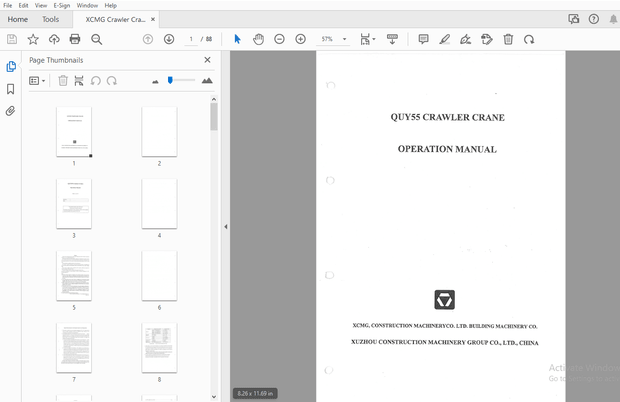
Task: Go to previous page arrow
Action: pos(148,39)
